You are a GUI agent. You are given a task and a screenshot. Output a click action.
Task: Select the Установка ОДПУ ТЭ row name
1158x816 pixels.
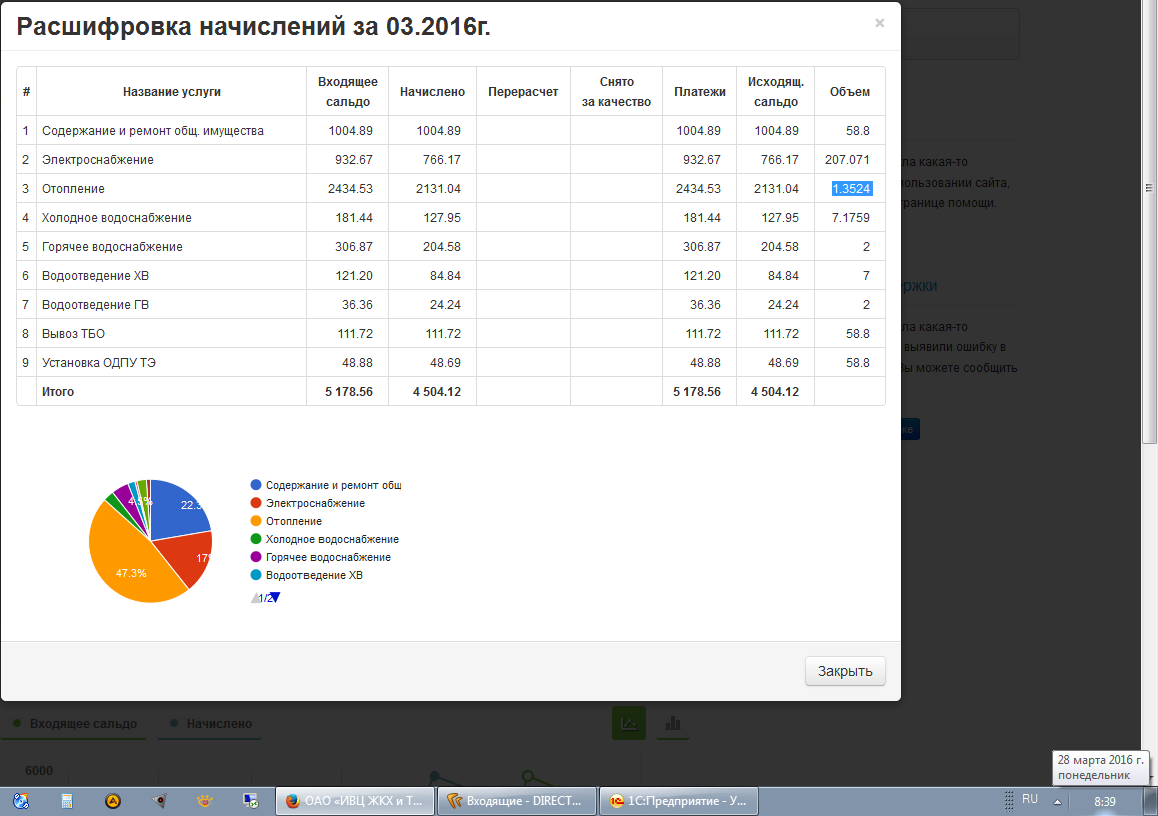click(99, 363)
